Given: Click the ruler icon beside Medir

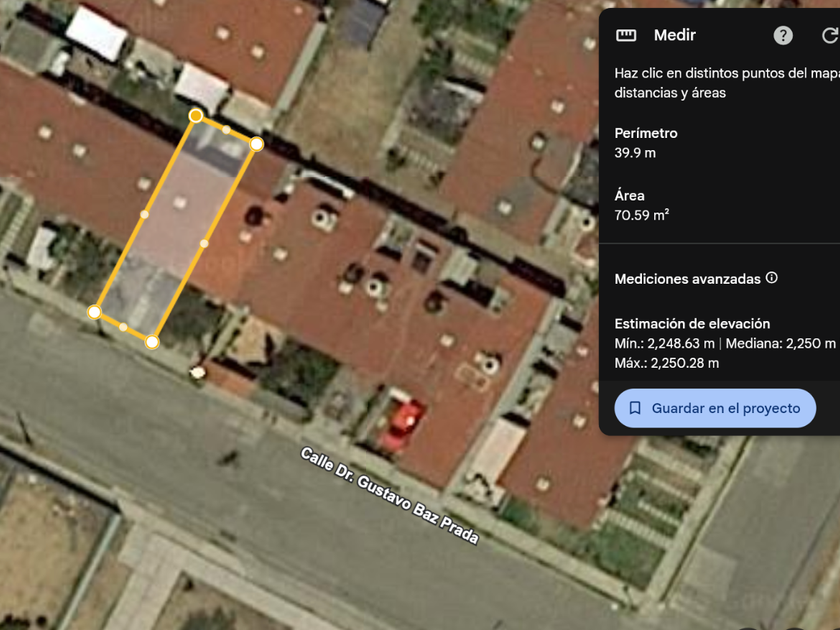Looking at the screenshot, I should click(626, 35).
